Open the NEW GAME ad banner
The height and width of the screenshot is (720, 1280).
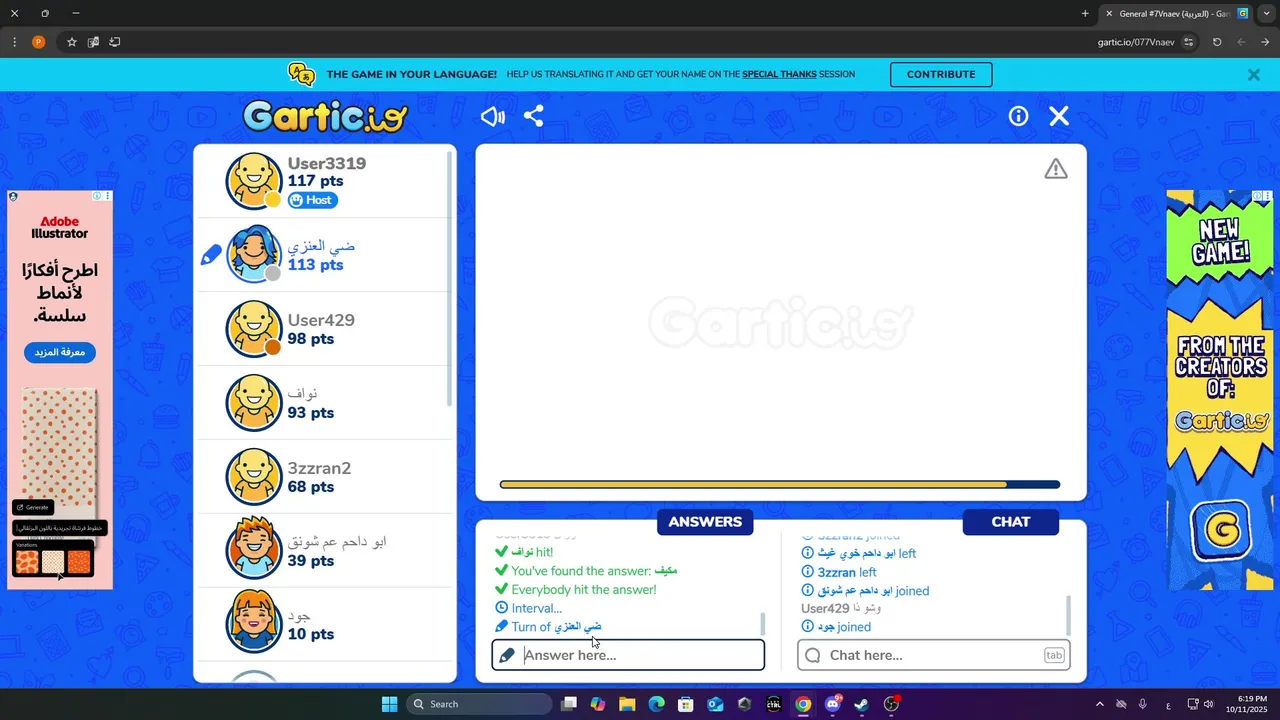(x=1220, y=390)
